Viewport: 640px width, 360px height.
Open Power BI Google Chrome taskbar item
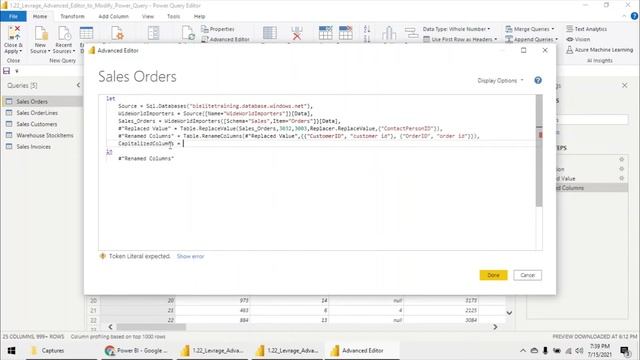point(136,351)
